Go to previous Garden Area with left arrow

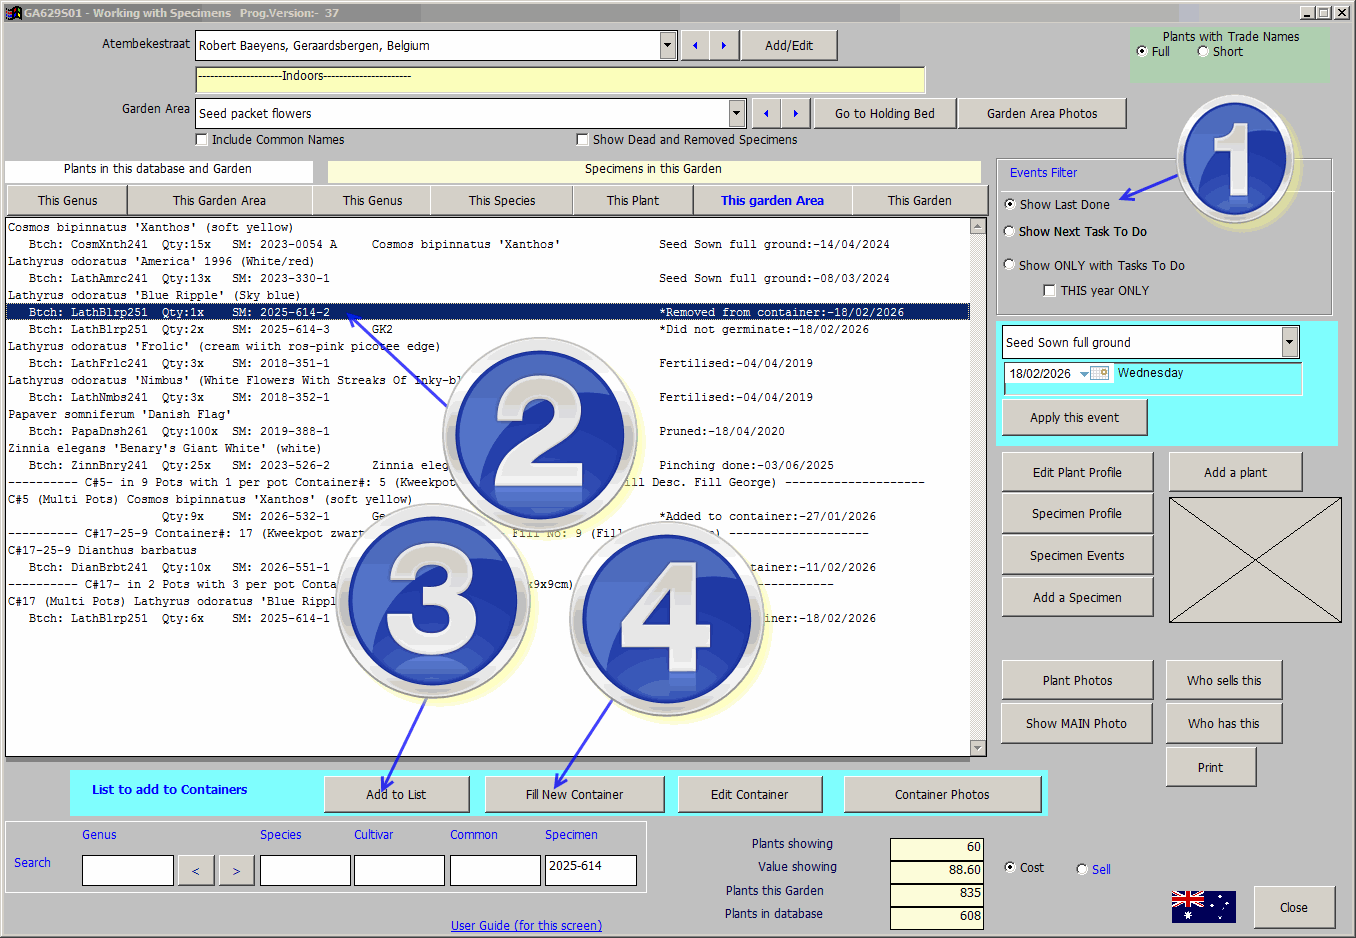coord(766,114)
